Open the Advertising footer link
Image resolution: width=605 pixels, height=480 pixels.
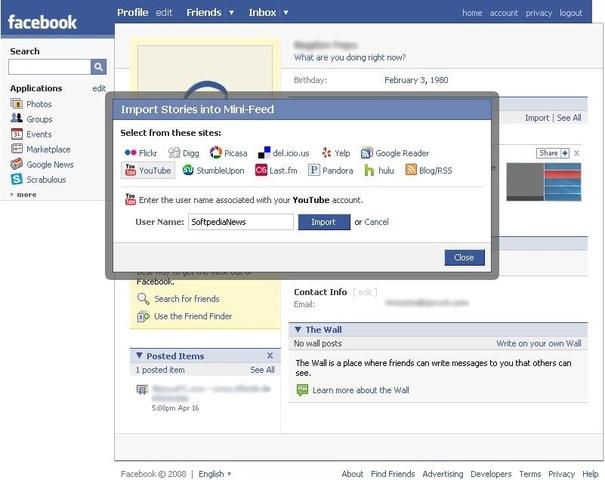tap(443, 474)
